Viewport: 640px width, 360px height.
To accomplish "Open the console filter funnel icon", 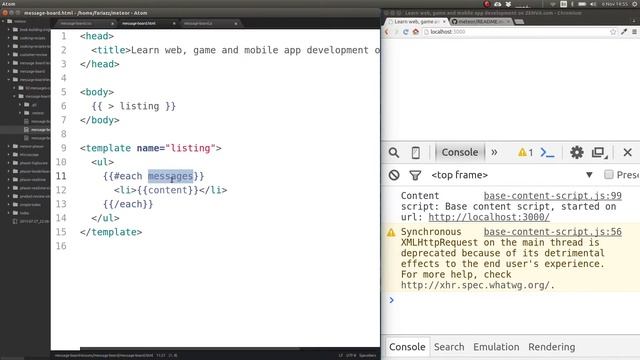I will (415, 176).
